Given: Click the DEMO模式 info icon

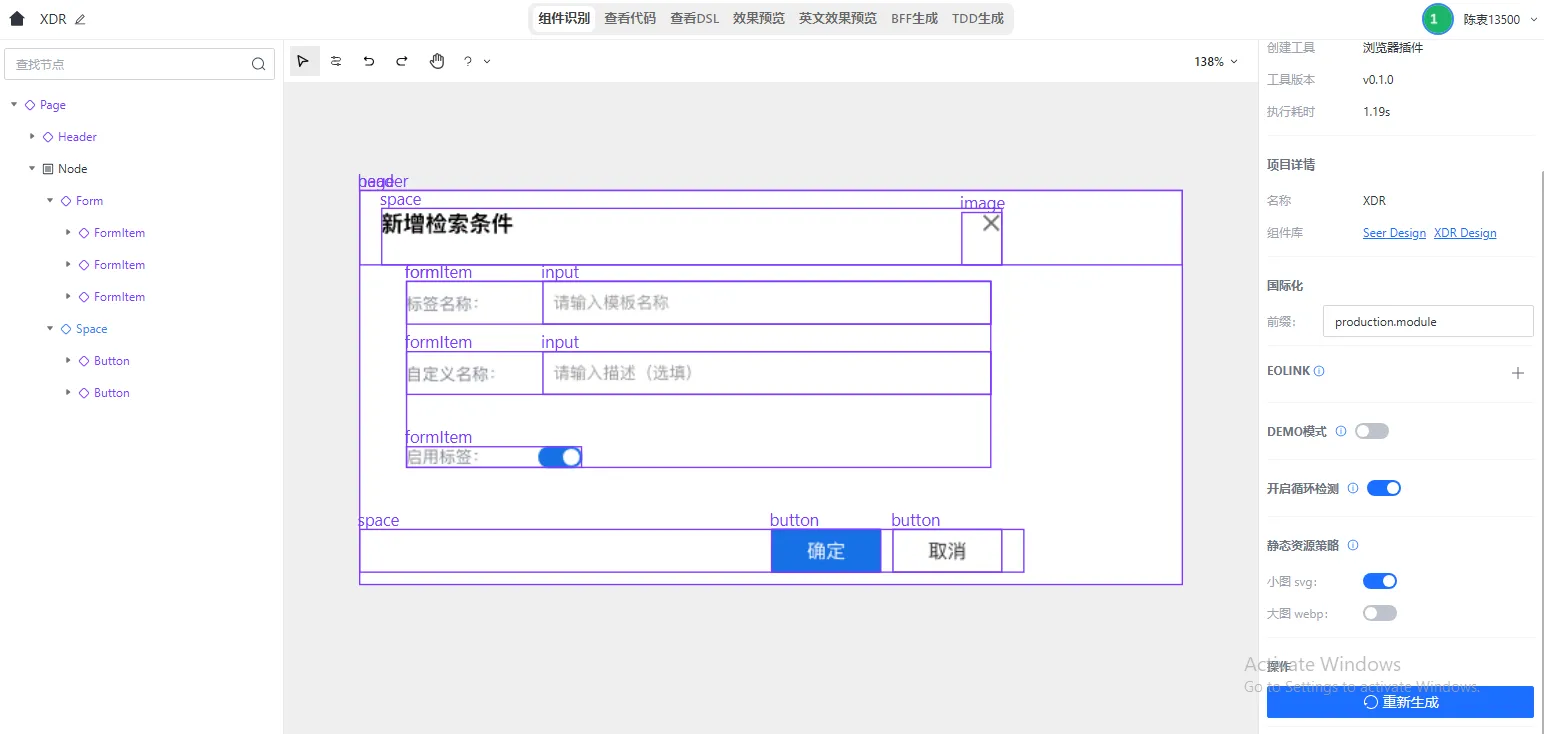Looking at the screenshot, I should (x=1341, y=432).
